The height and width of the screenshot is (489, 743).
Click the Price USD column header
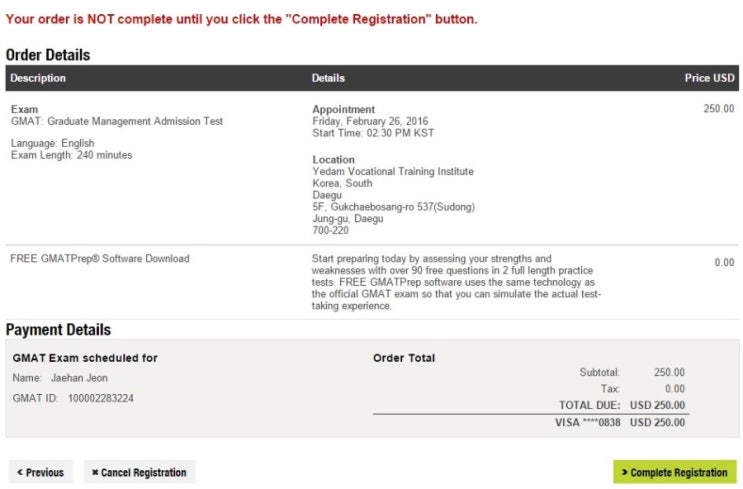pos(709,78)
